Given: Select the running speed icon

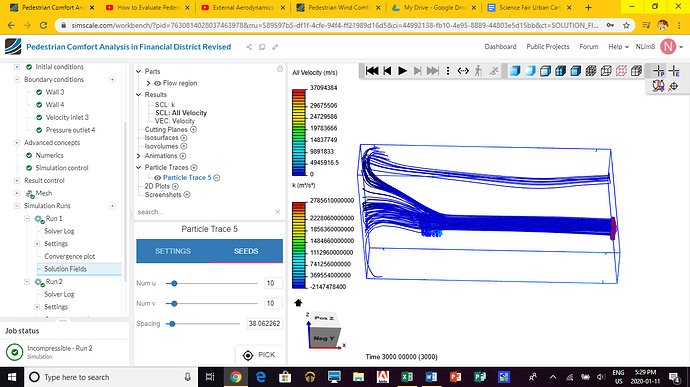Looking at the screenshot, I should (494, 71).
